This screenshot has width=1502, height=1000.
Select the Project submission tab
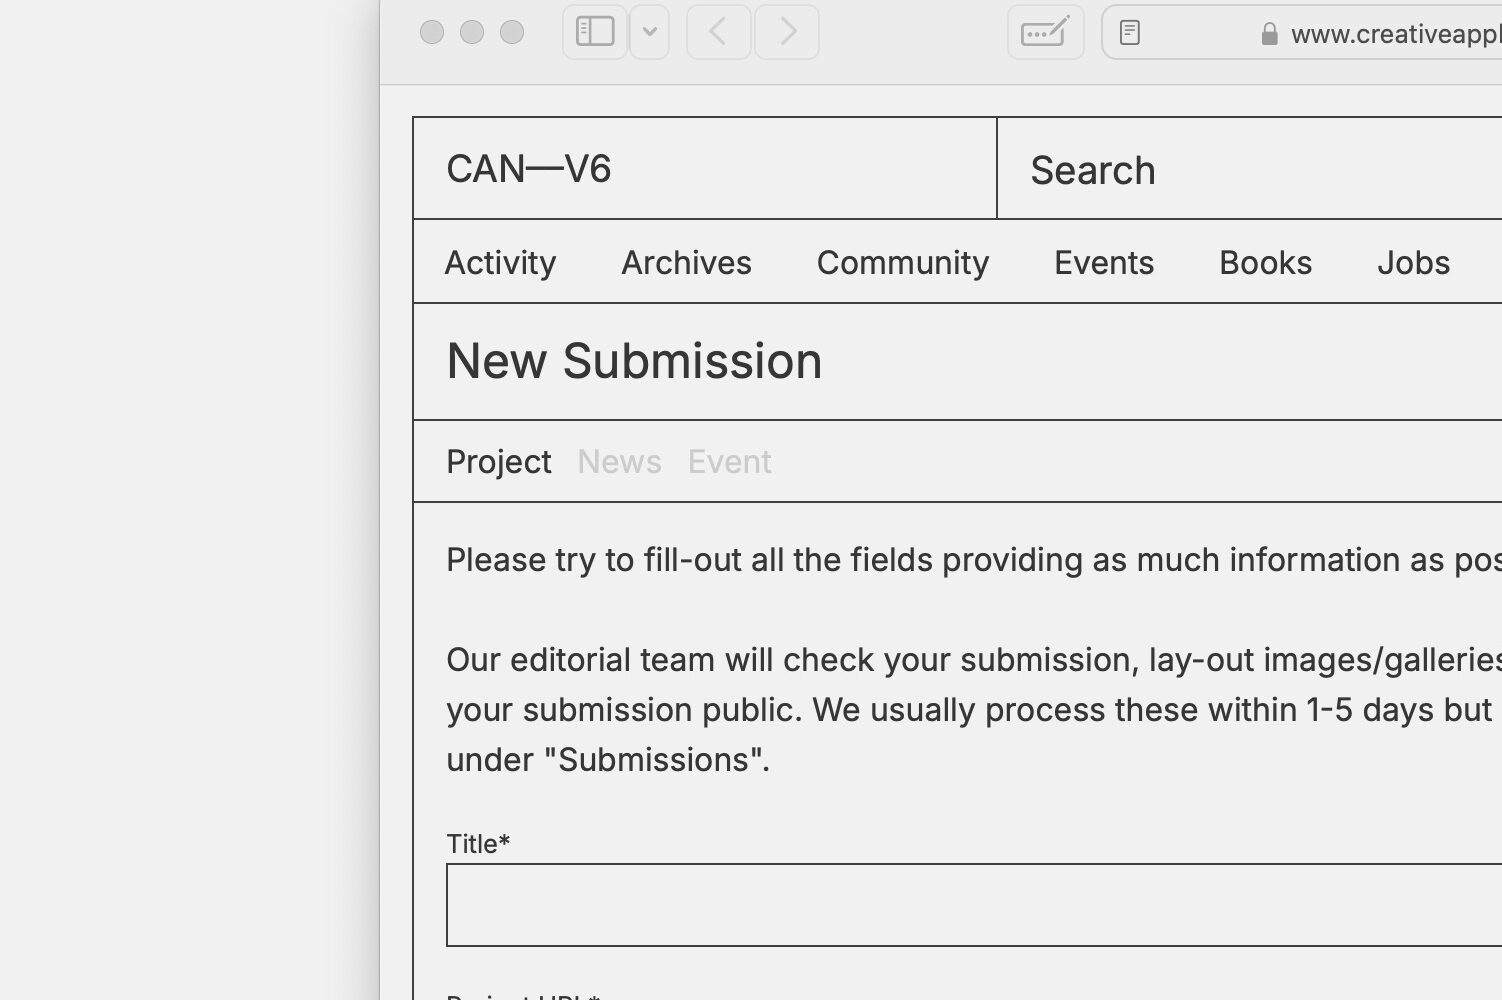pyautogui.click(x=499, y=462)
